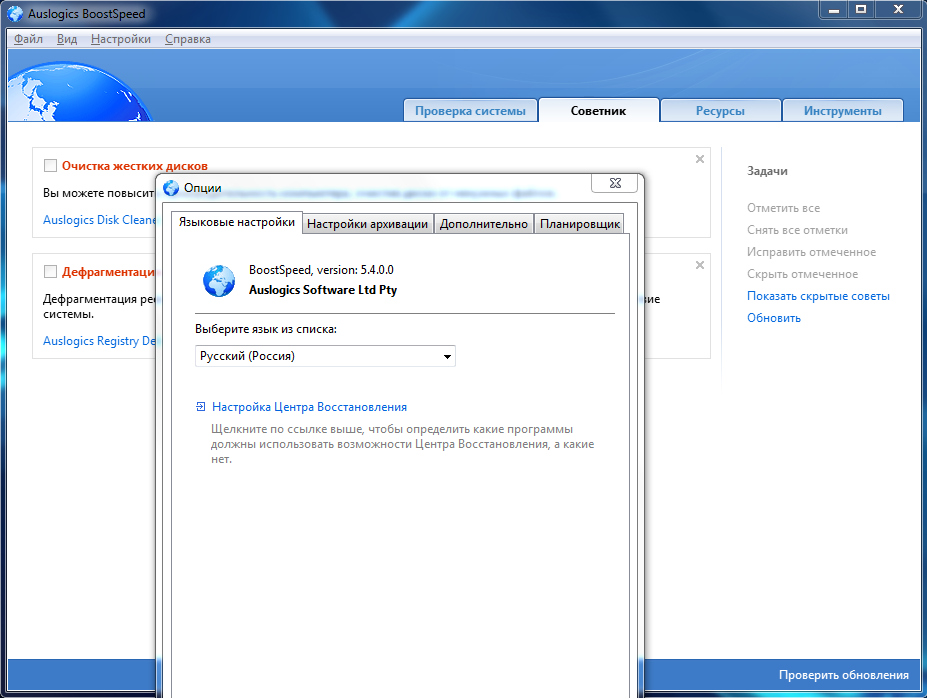Click arrow icon beside Настройка Центра Восстановления
Viewport: 927px width, 698px height.
pos(200,407)
